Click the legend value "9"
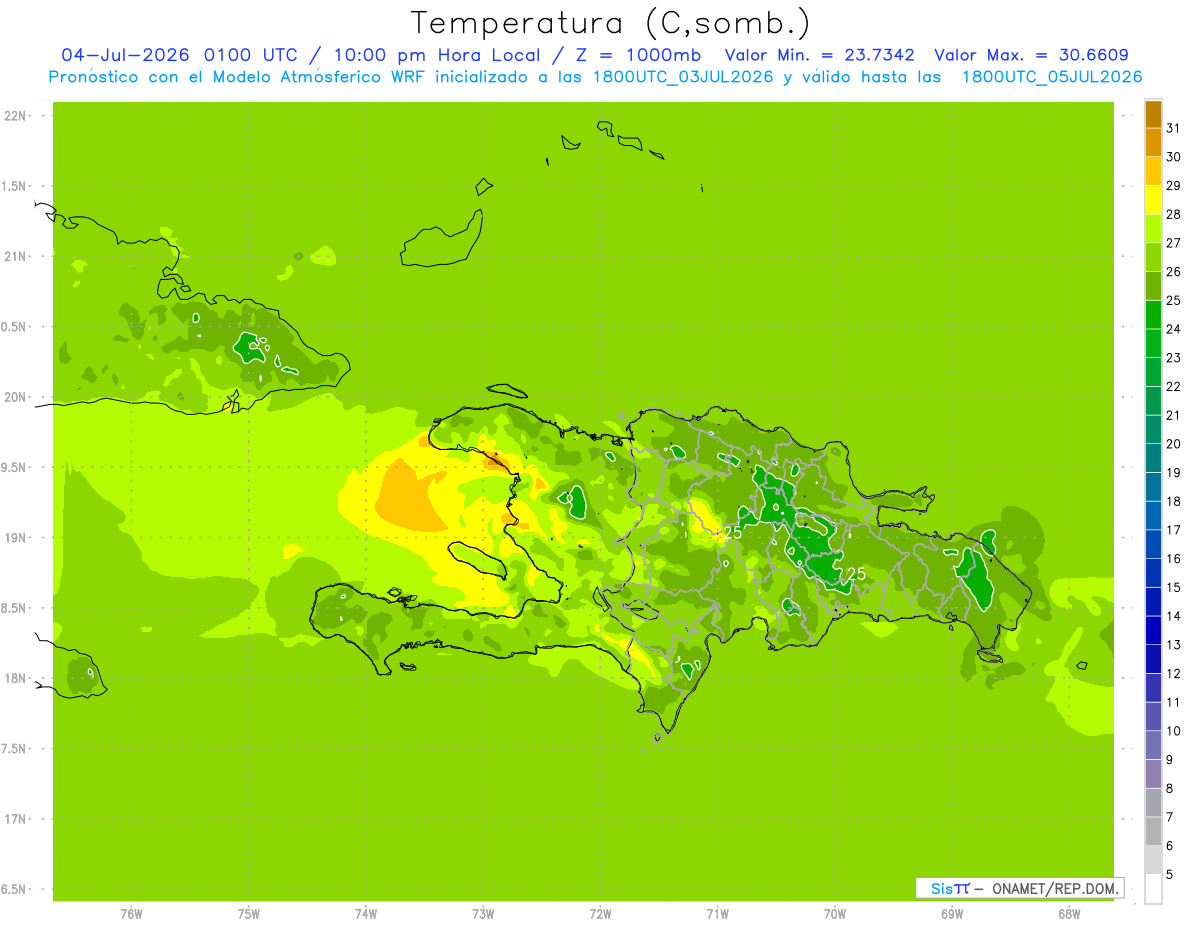The image size is (1200, 927). [1170, 760]
